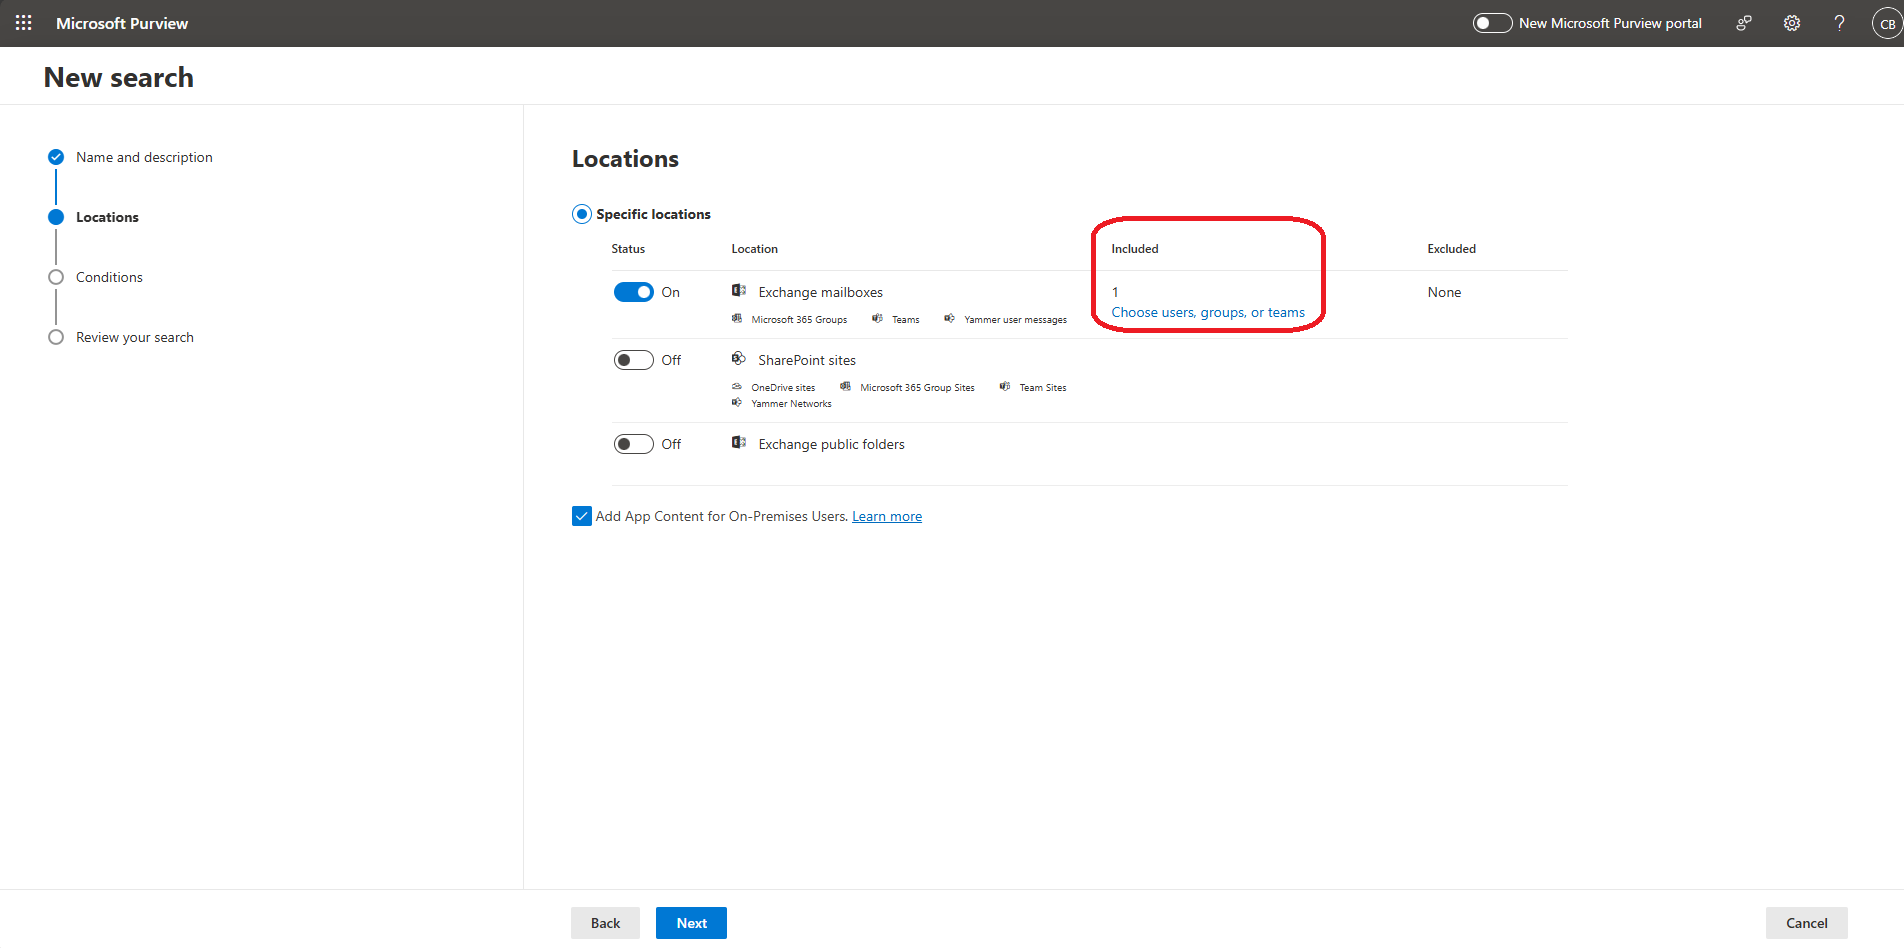Screen dimensions: 1904x948
Task: Click the Exchange mailboxes icon
Action: click(x=739, y=291)
